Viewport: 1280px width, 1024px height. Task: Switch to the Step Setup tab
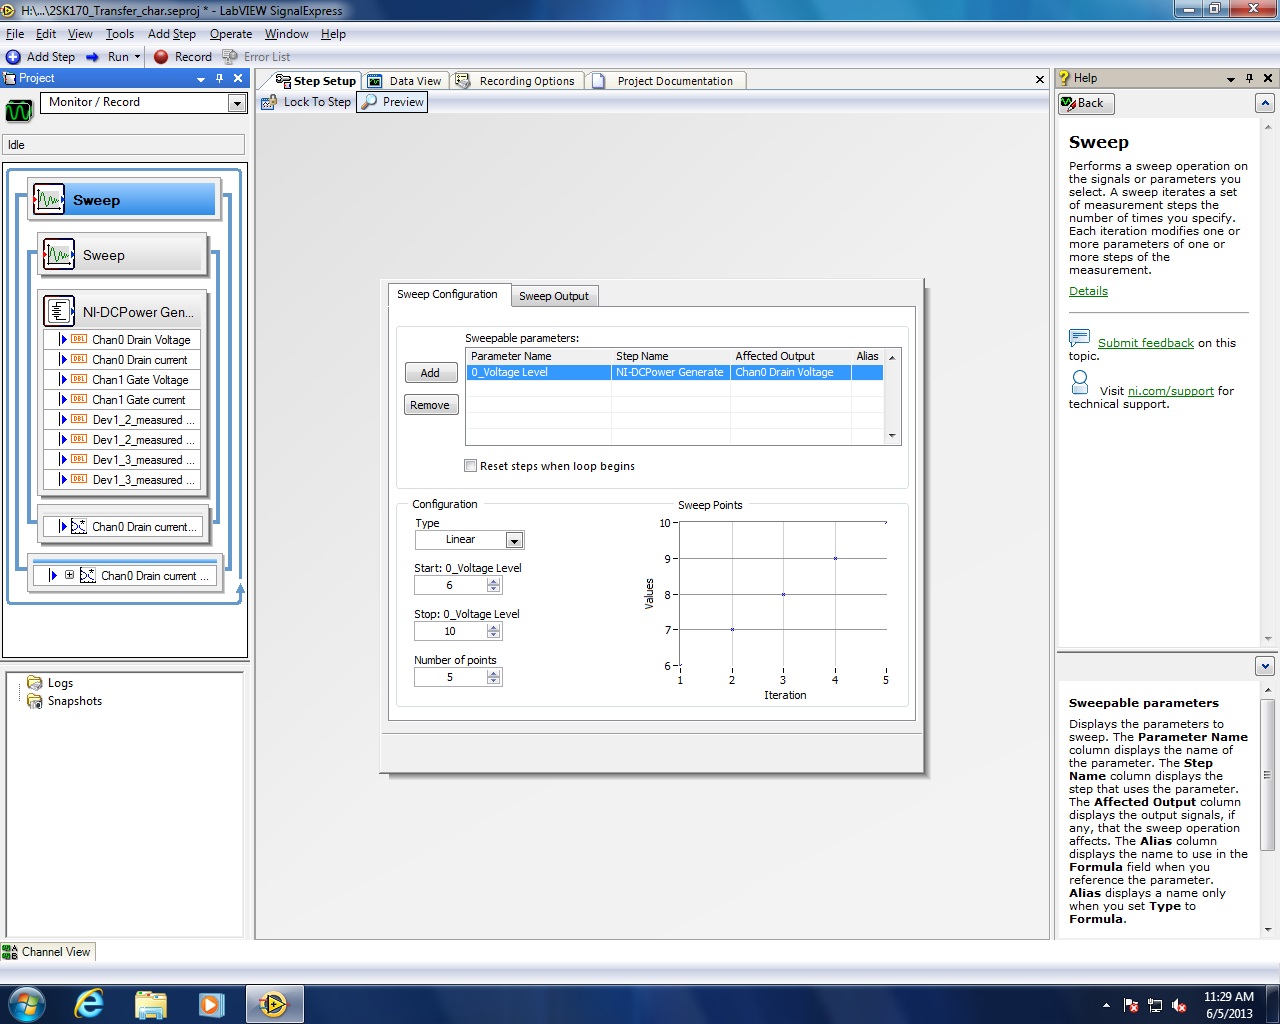tap(316, 81)
